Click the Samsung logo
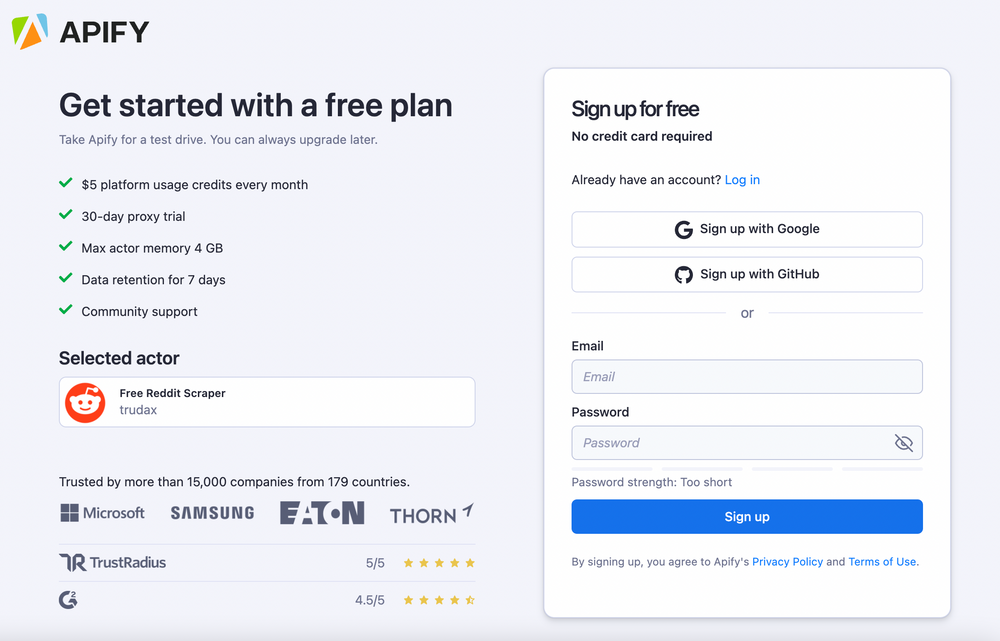This screenshot has width=1000, height=641. point(212,513)
